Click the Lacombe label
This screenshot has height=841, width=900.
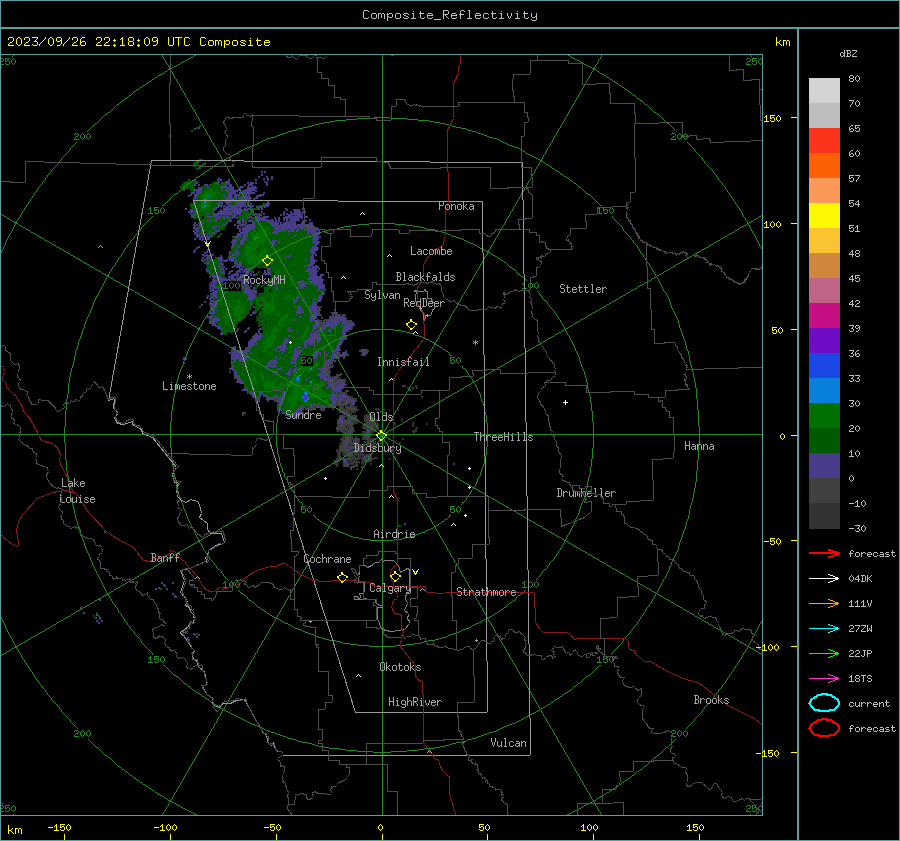pos(431,251)
